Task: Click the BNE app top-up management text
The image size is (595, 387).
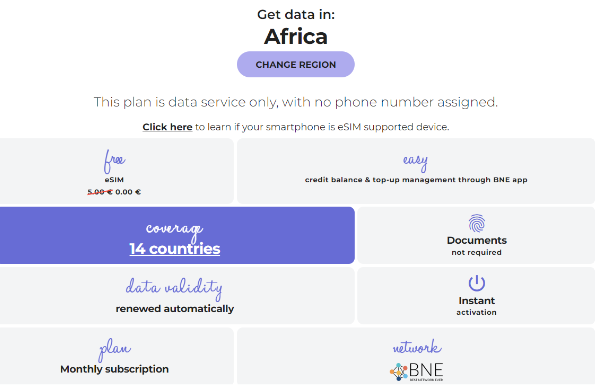Action: point(416,179)
